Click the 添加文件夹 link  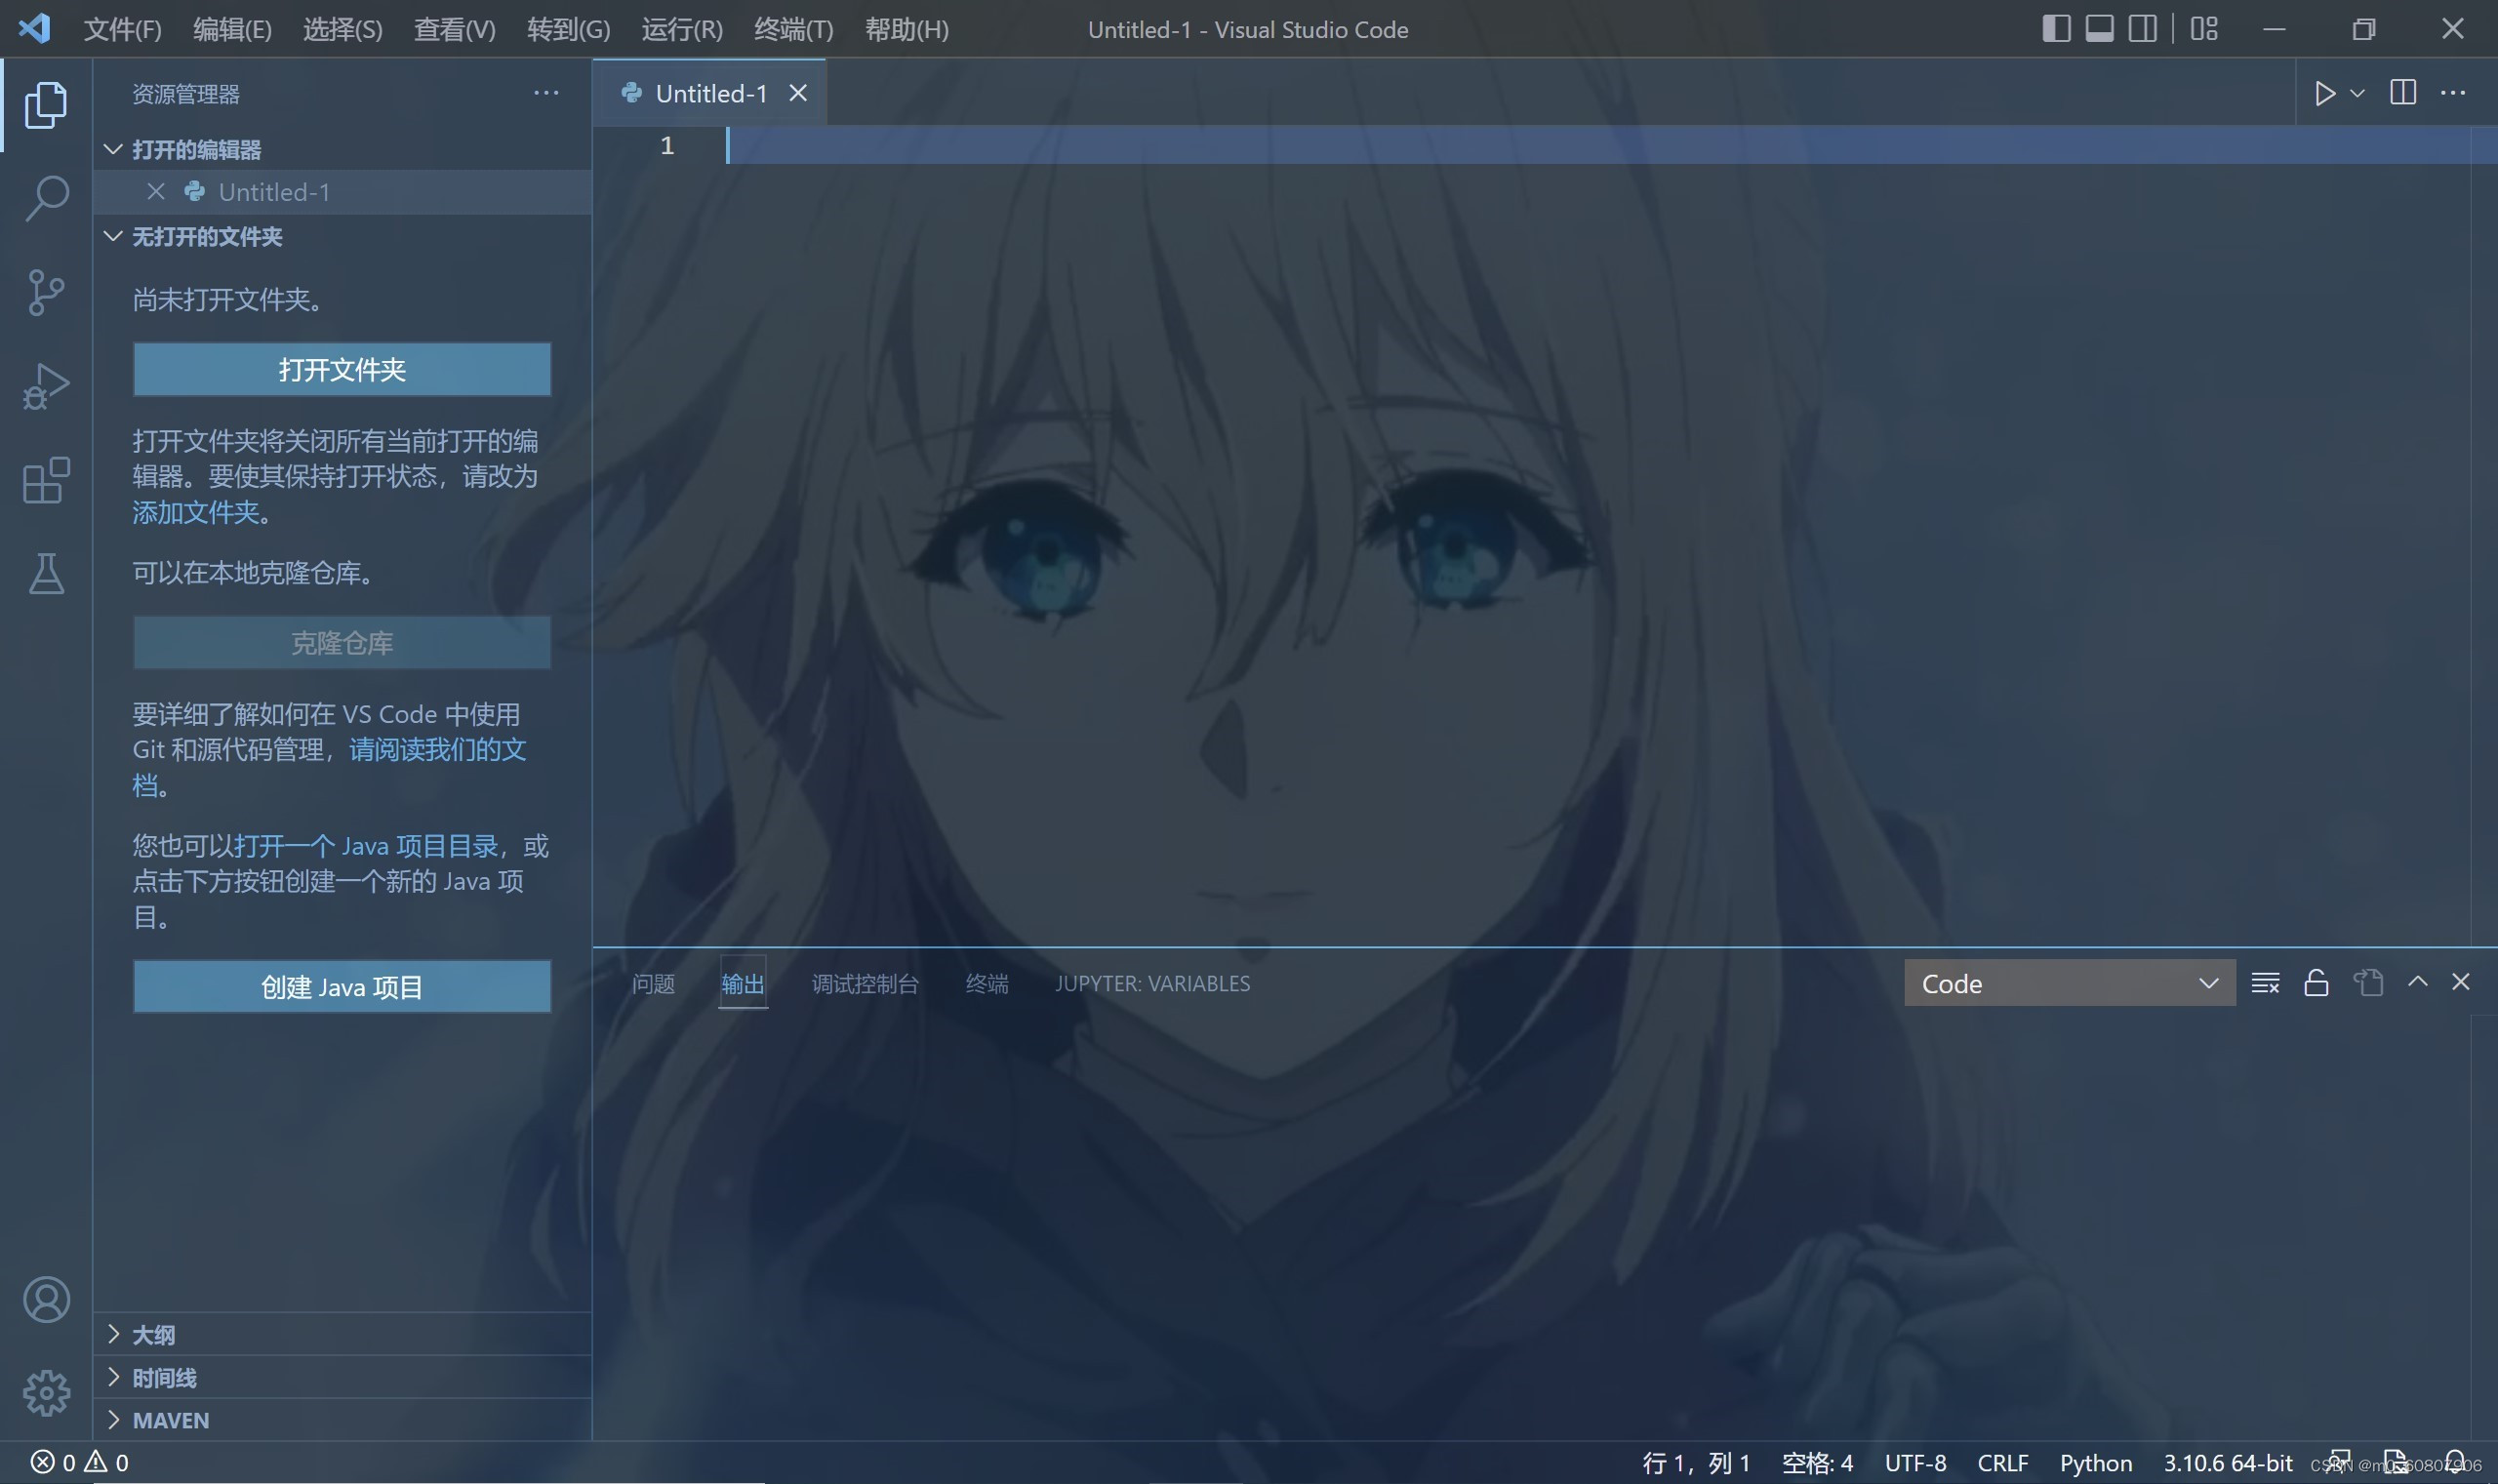pyautogui.click(x=196, y=512)
